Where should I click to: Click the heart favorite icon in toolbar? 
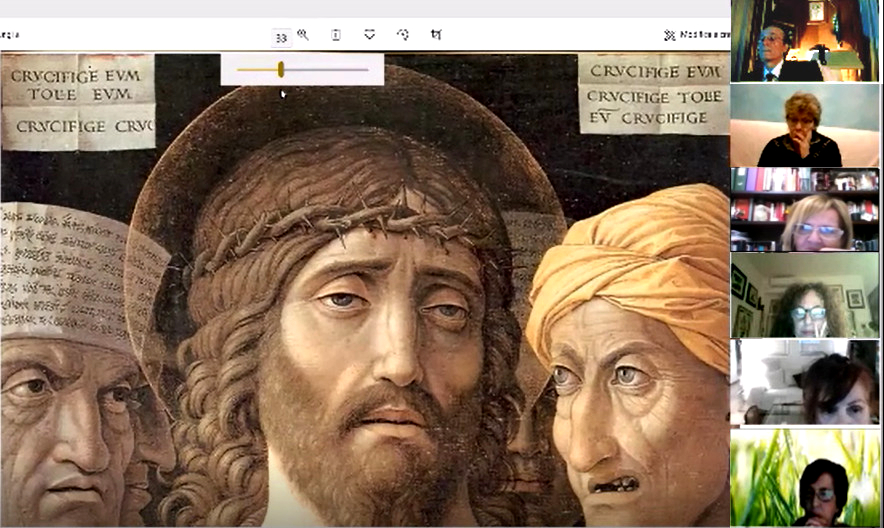(369, 35)
